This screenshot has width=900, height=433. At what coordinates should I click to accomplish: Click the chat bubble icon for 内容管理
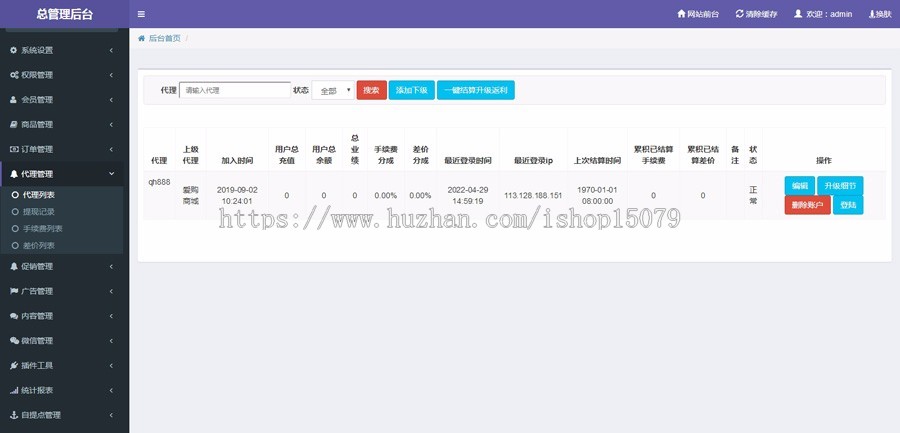click(14, 316)
